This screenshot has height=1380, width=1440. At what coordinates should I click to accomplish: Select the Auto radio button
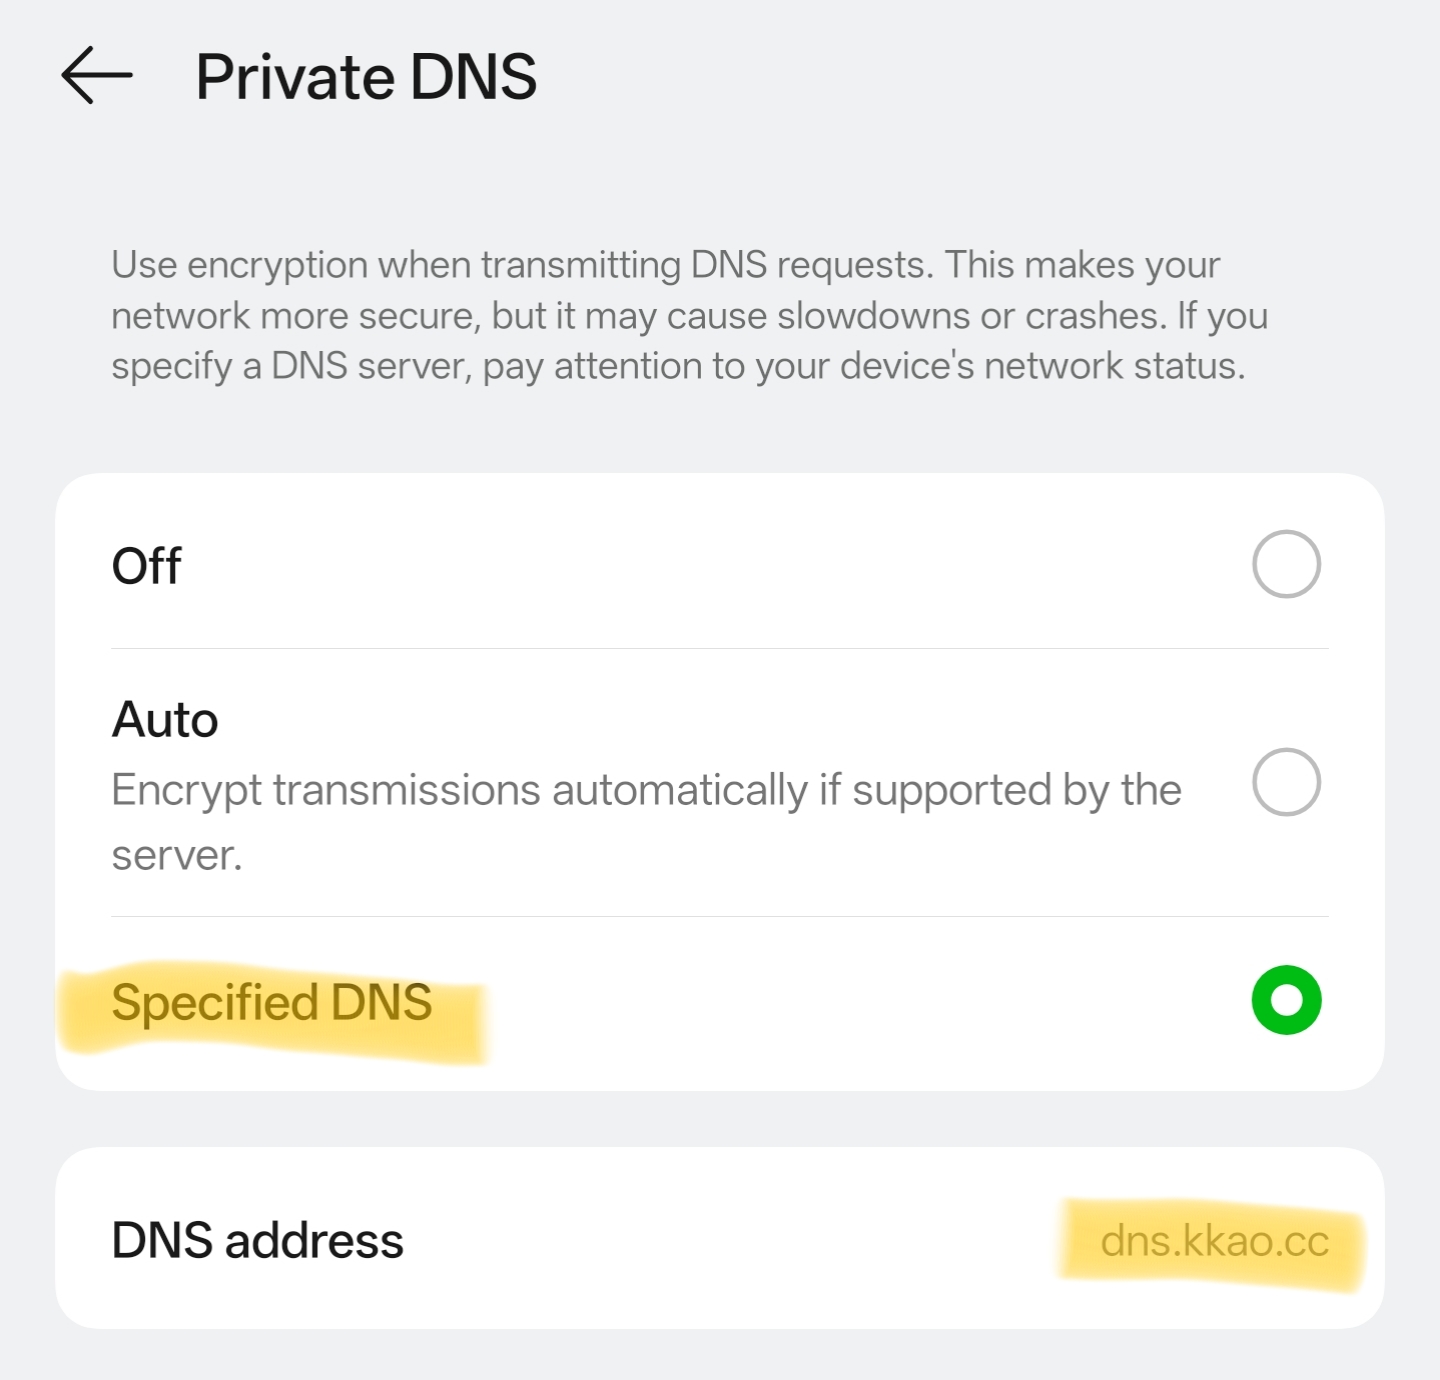1286,782
